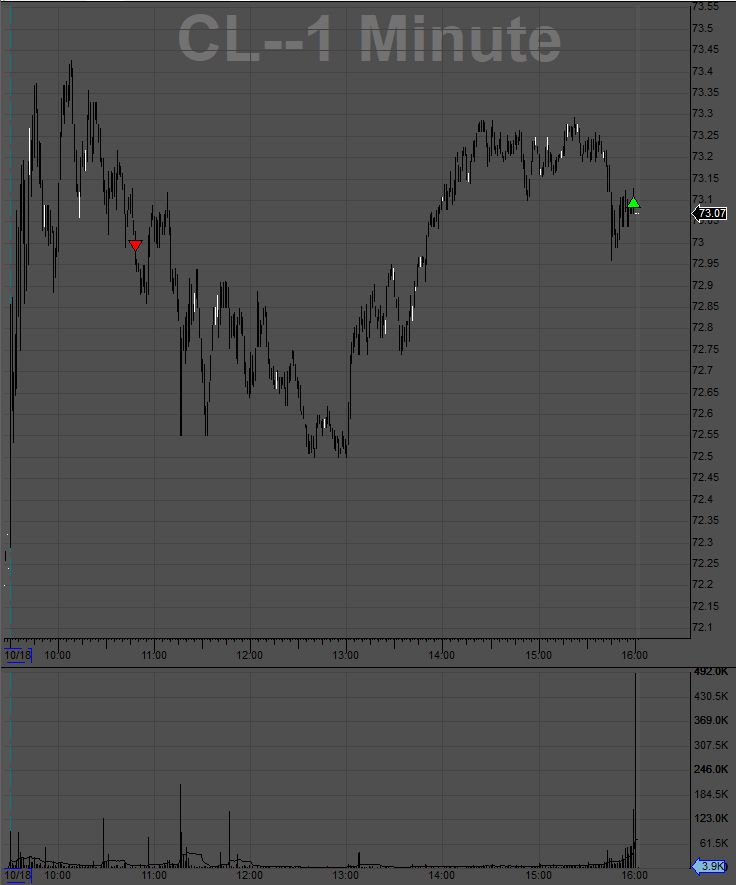
Task: Click the 72.5 price axis label
Action: pos(702,456)
